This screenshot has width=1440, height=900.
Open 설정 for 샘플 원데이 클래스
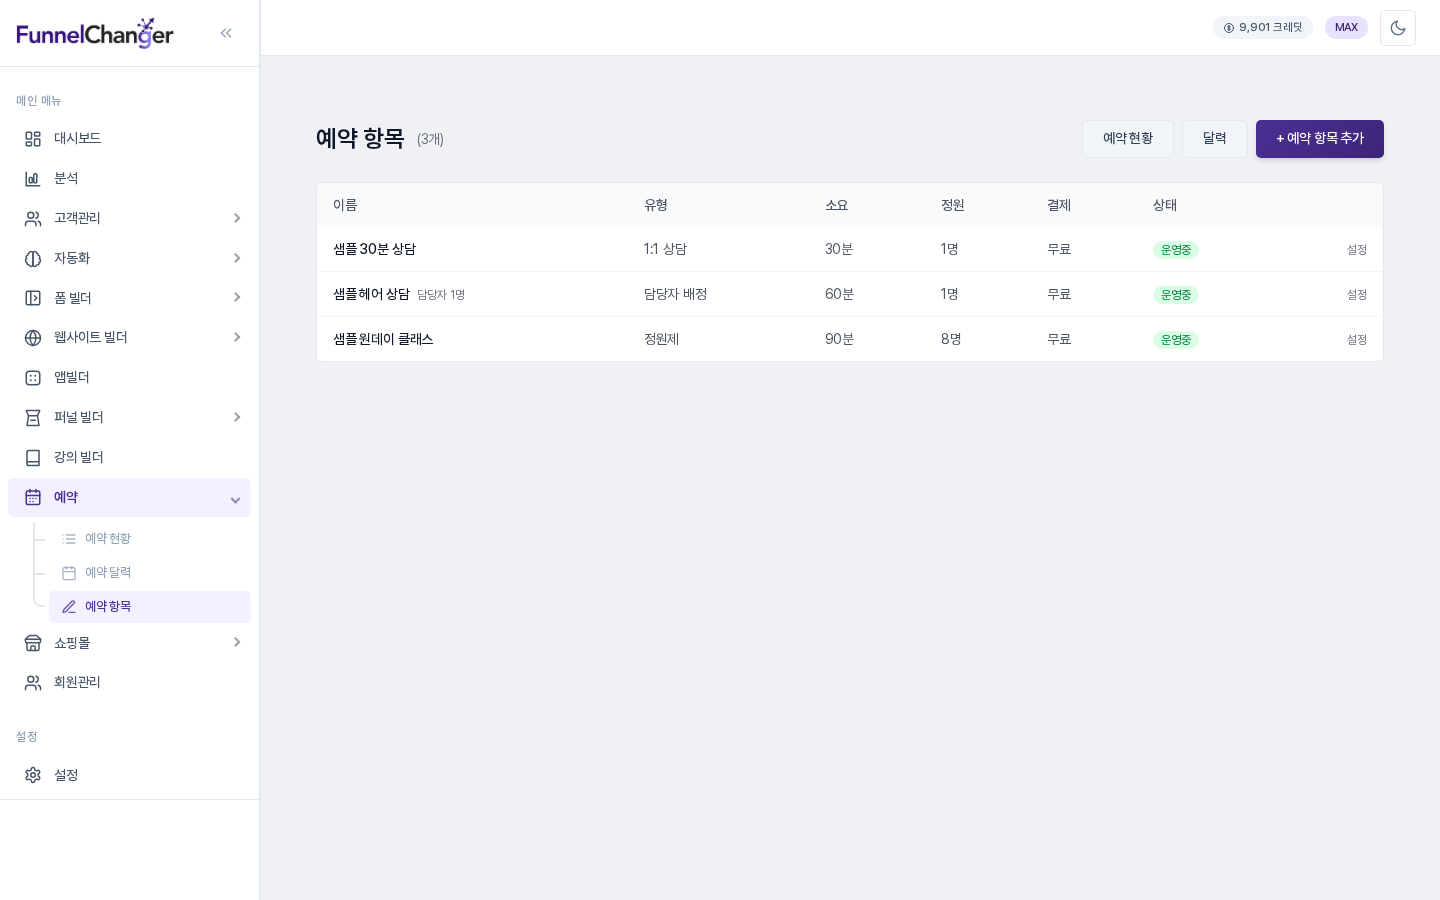1357,340
